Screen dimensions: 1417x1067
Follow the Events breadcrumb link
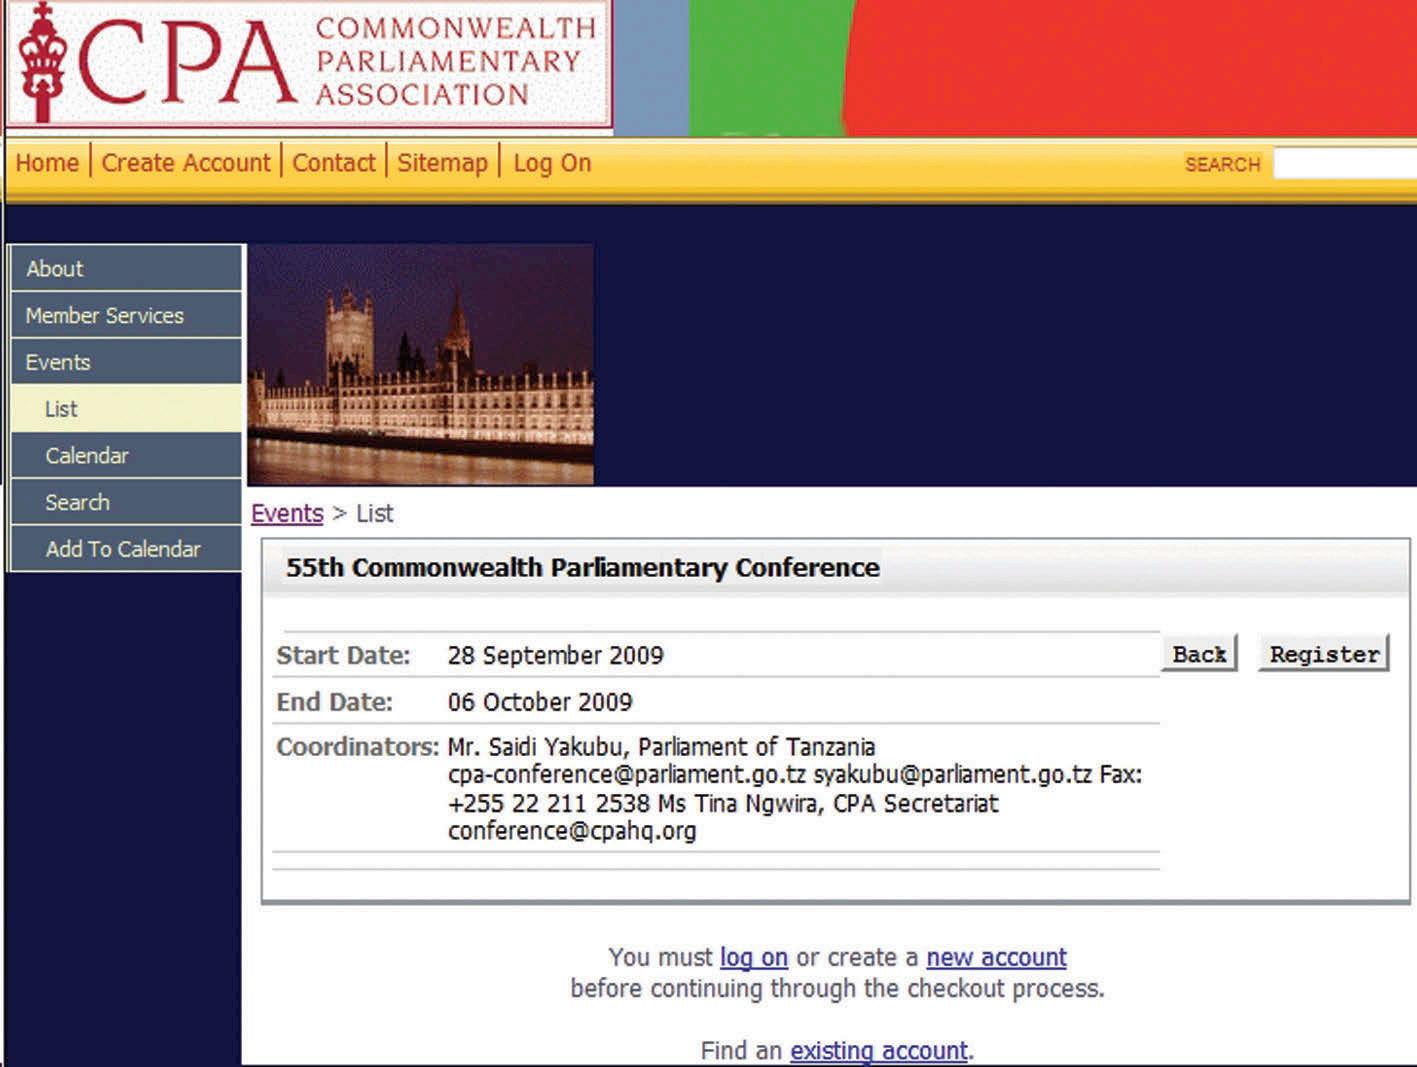click(x=287, y=513)
